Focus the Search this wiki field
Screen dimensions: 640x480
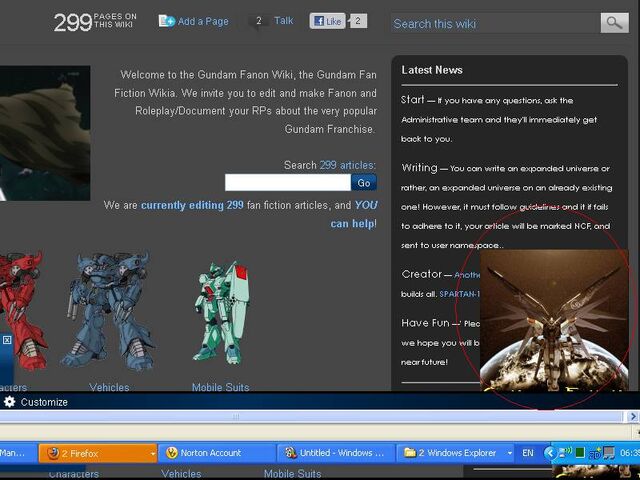coord(496,24)
